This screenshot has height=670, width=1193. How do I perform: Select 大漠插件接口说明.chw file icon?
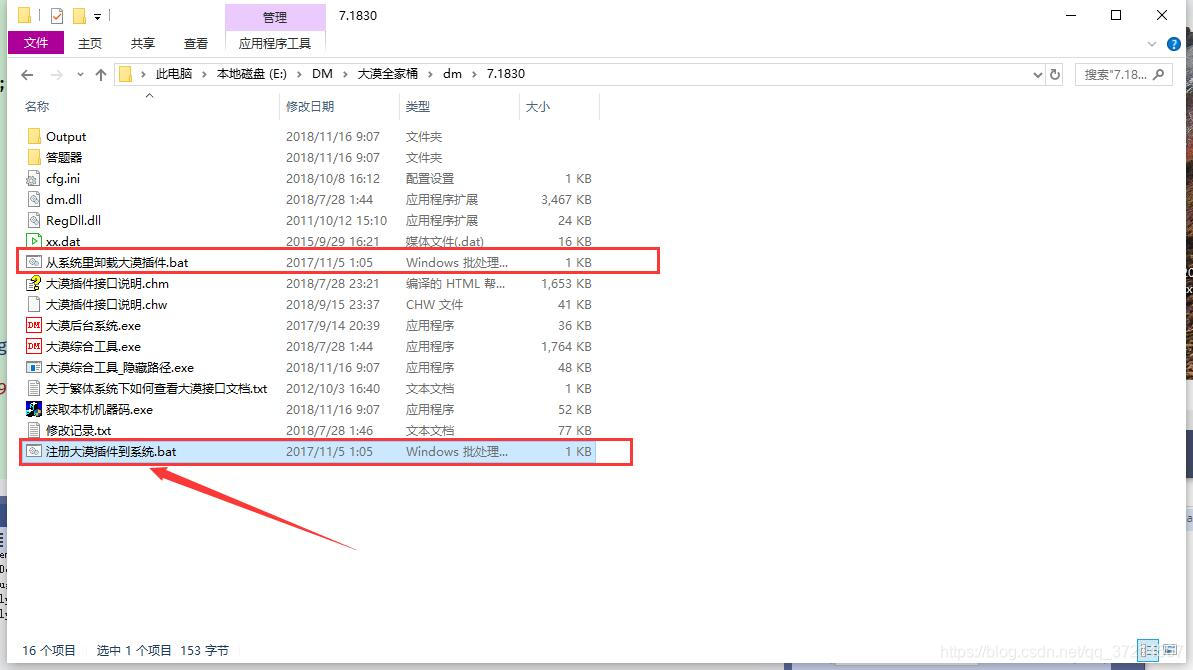point(33,304)
